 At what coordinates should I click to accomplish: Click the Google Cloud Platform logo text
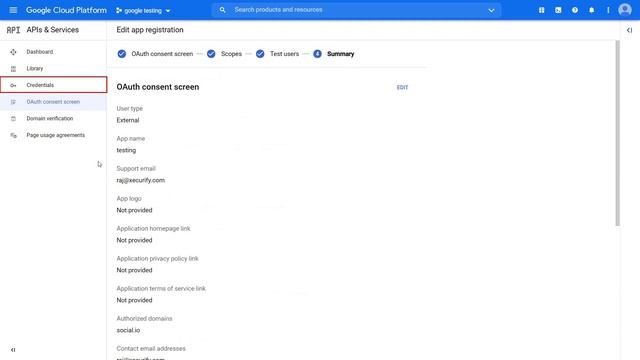[66, 10]
